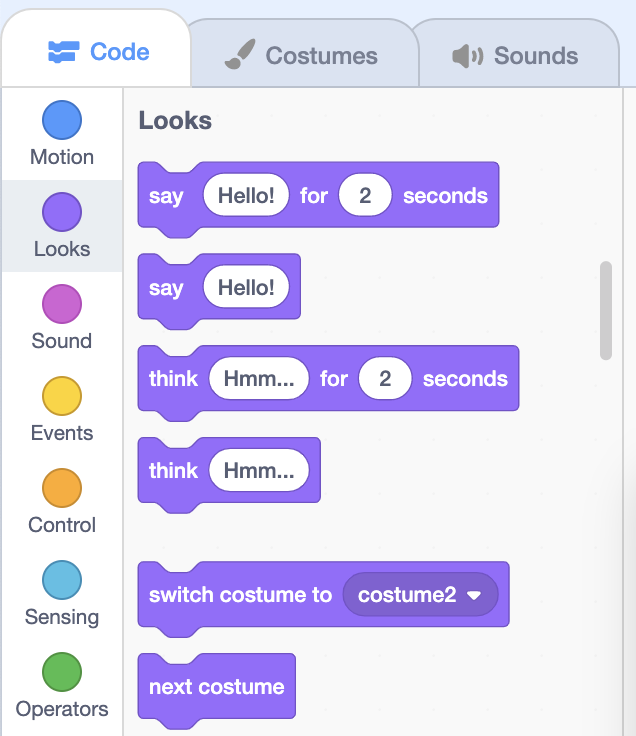
Task: Open the Sounds tab
Action: (516, 54)
